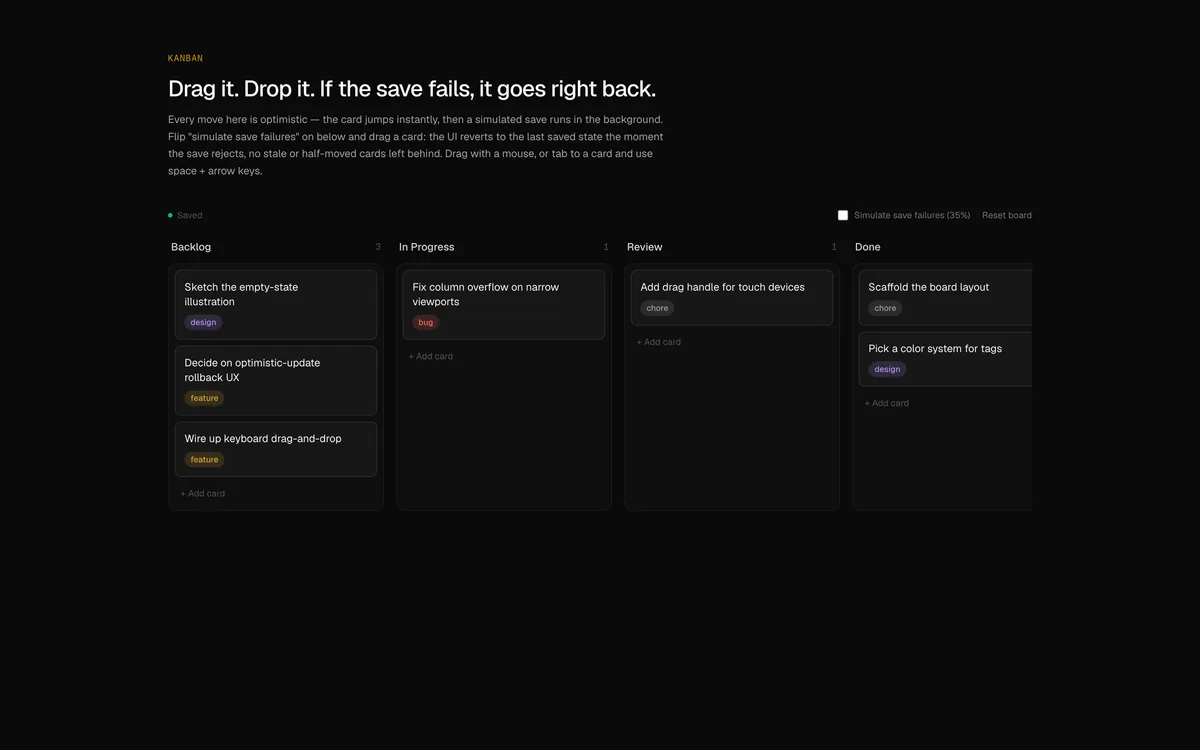Click the KANBAN label above the heading
Image resolution: width=1200 pixels, height=750 pixels.
(185, 58)
